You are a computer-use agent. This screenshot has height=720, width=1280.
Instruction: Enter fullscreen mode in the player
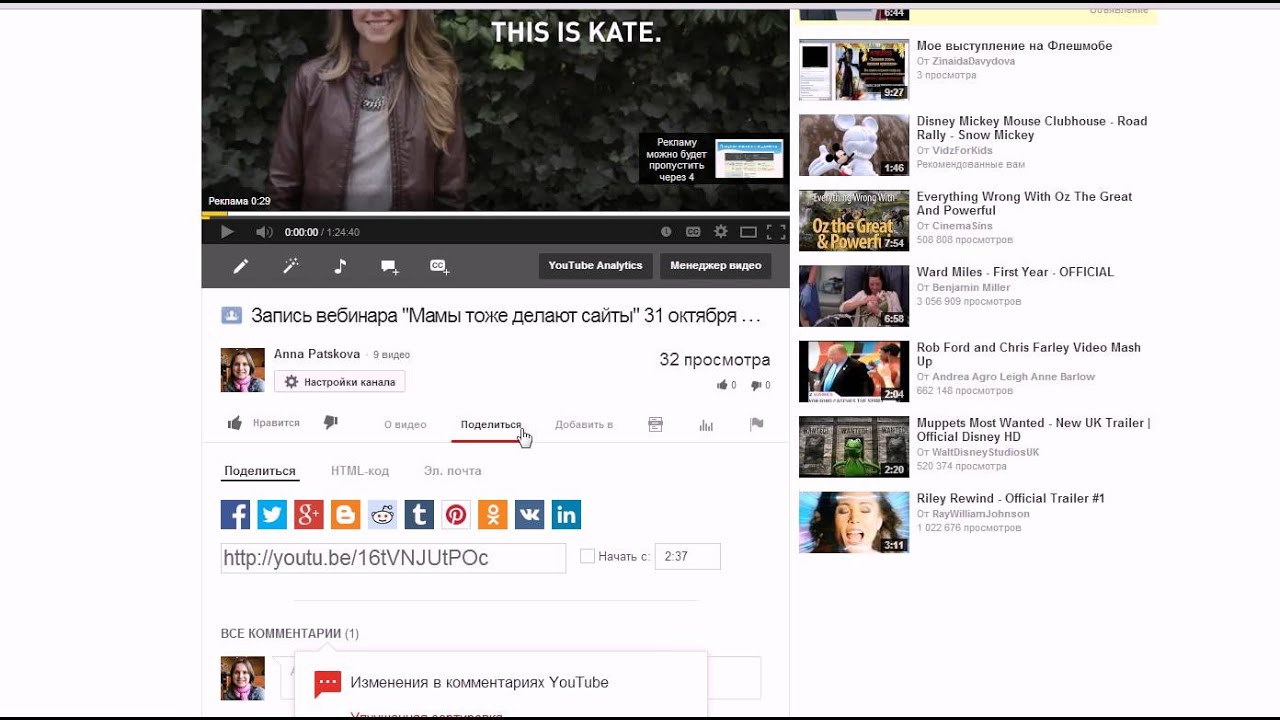775,232
